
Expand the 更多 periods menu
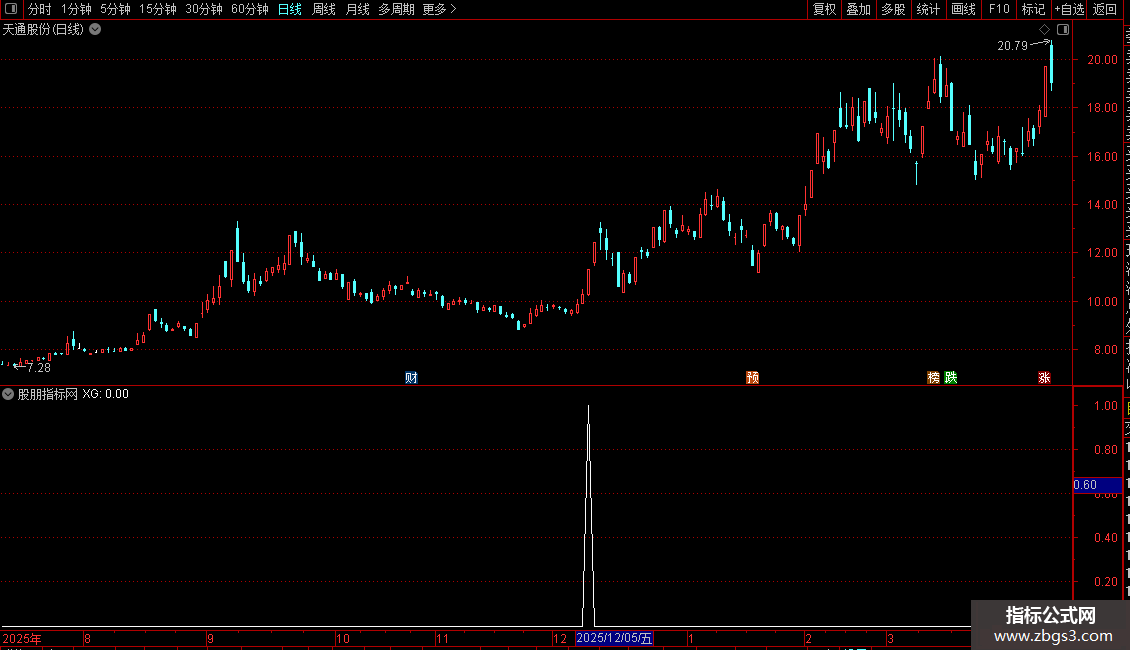pos(439,9)
